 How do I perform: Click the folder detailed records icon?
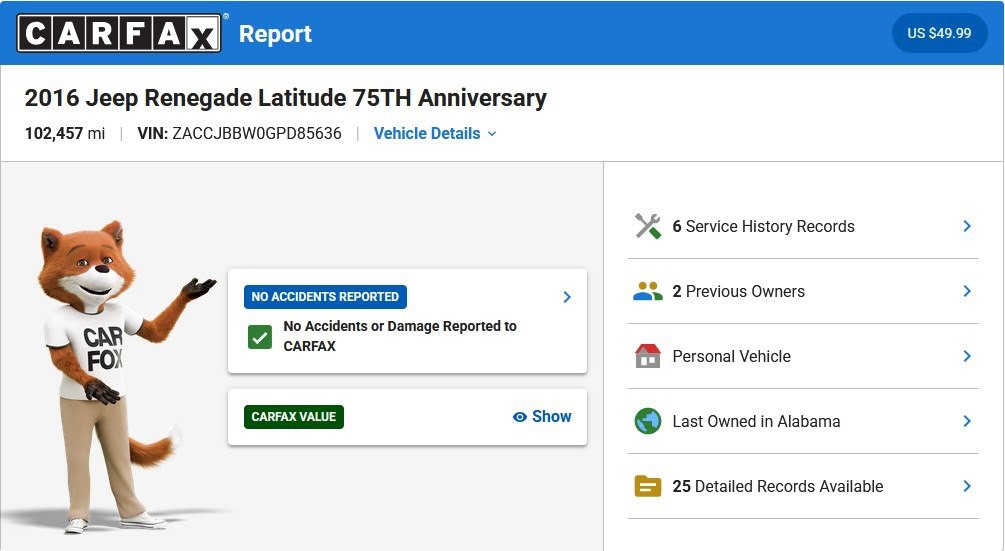[x=647, y=486]
